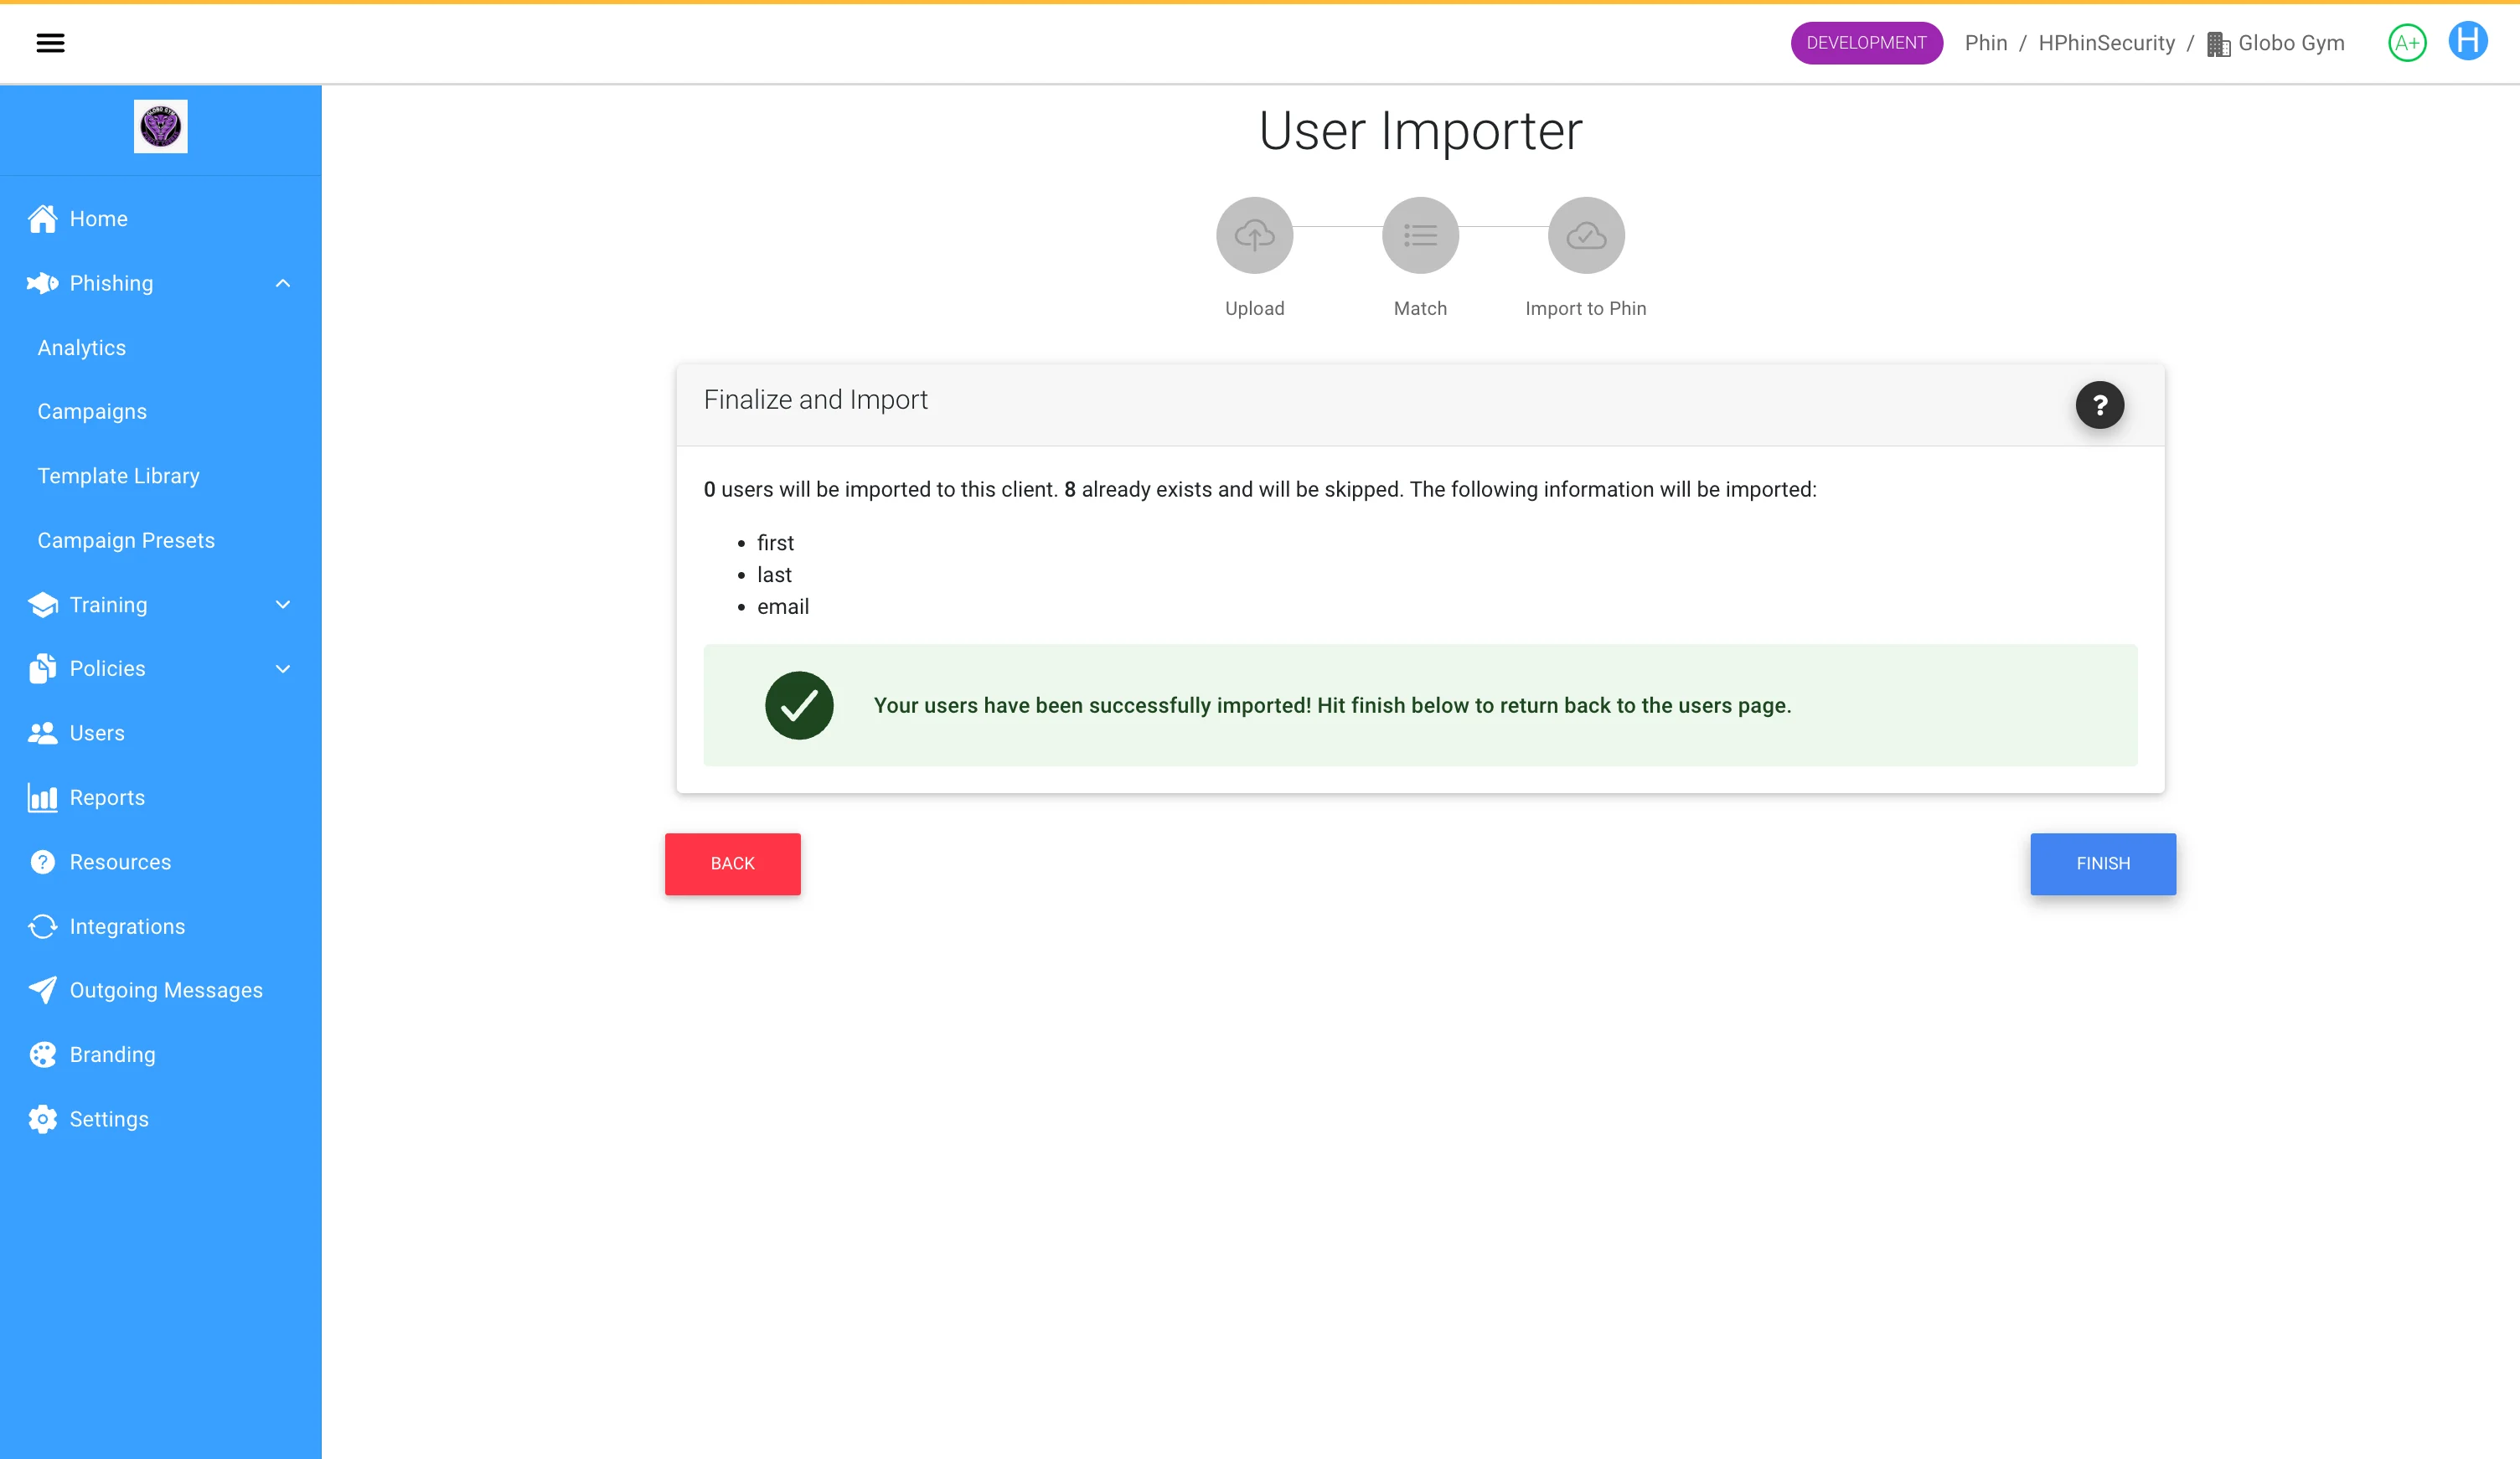Click the Training graduation cap icon
Image resolution: width=2520 pixels, height=1459 pixels.
coord(43,605)
